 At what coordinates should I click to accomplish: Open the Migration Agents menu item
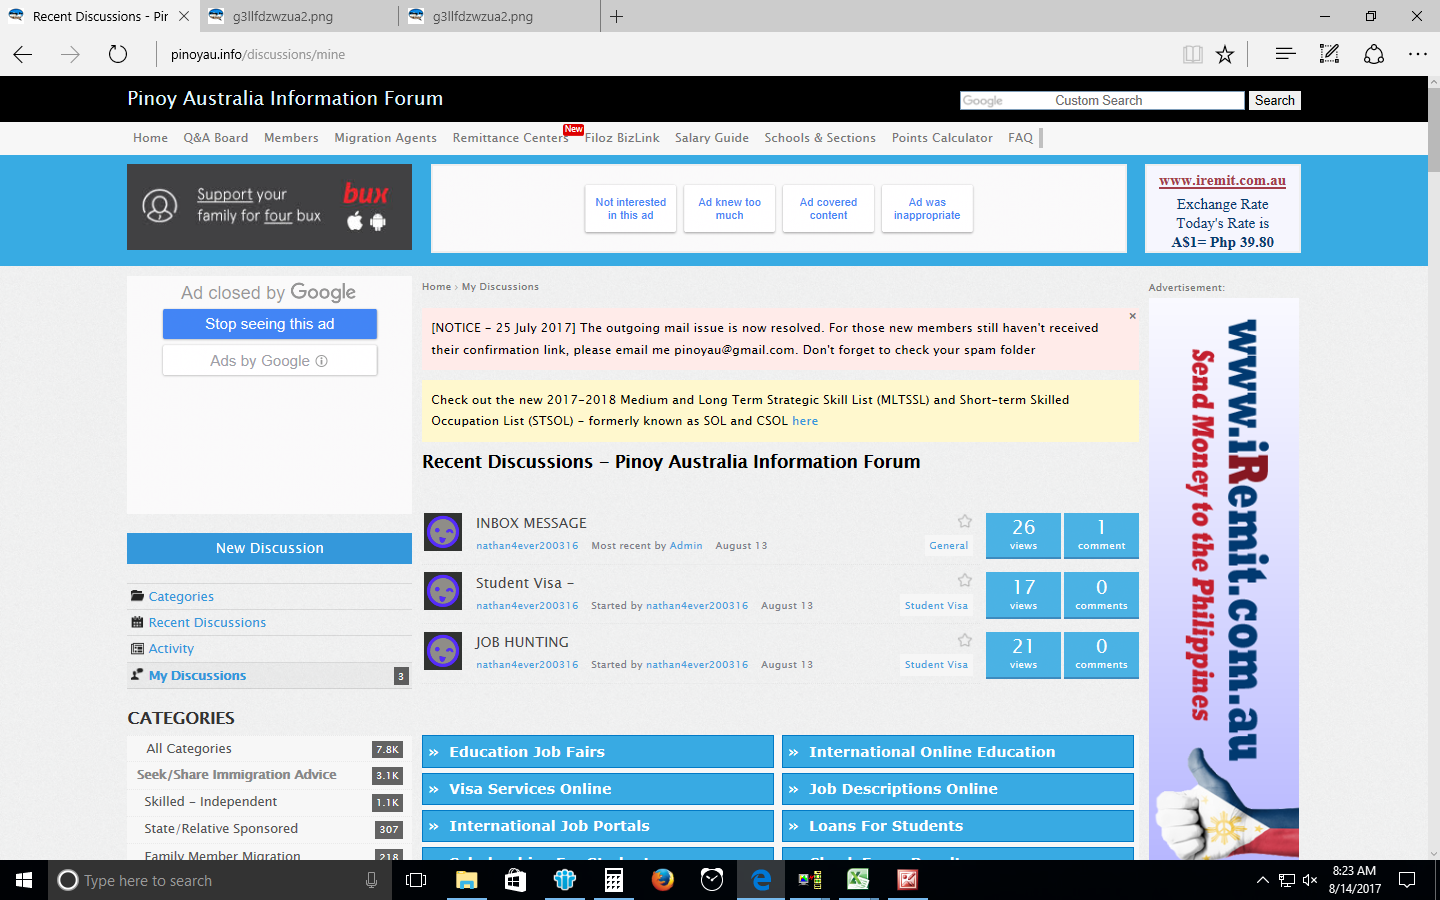point(385,138)
